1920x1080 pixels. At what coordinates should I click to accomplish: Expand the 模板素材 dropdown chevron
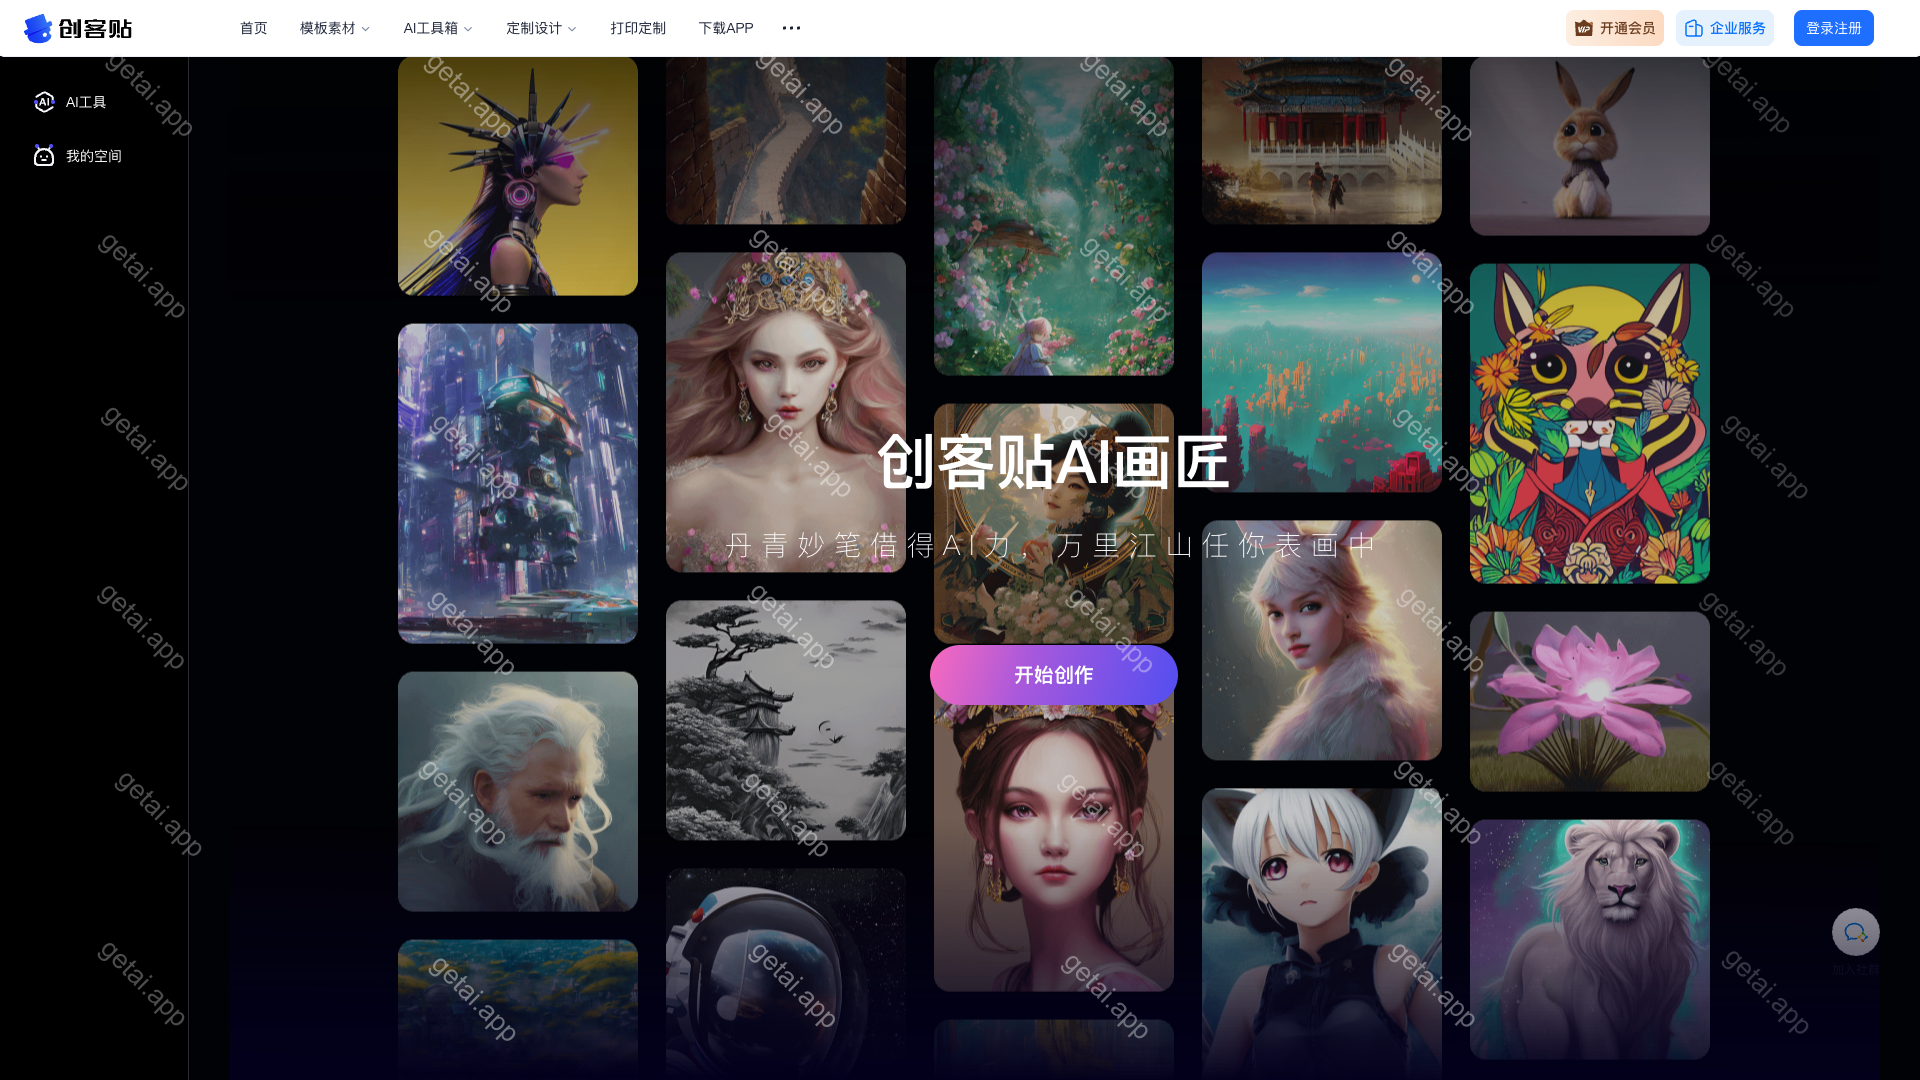coord(365,29)
